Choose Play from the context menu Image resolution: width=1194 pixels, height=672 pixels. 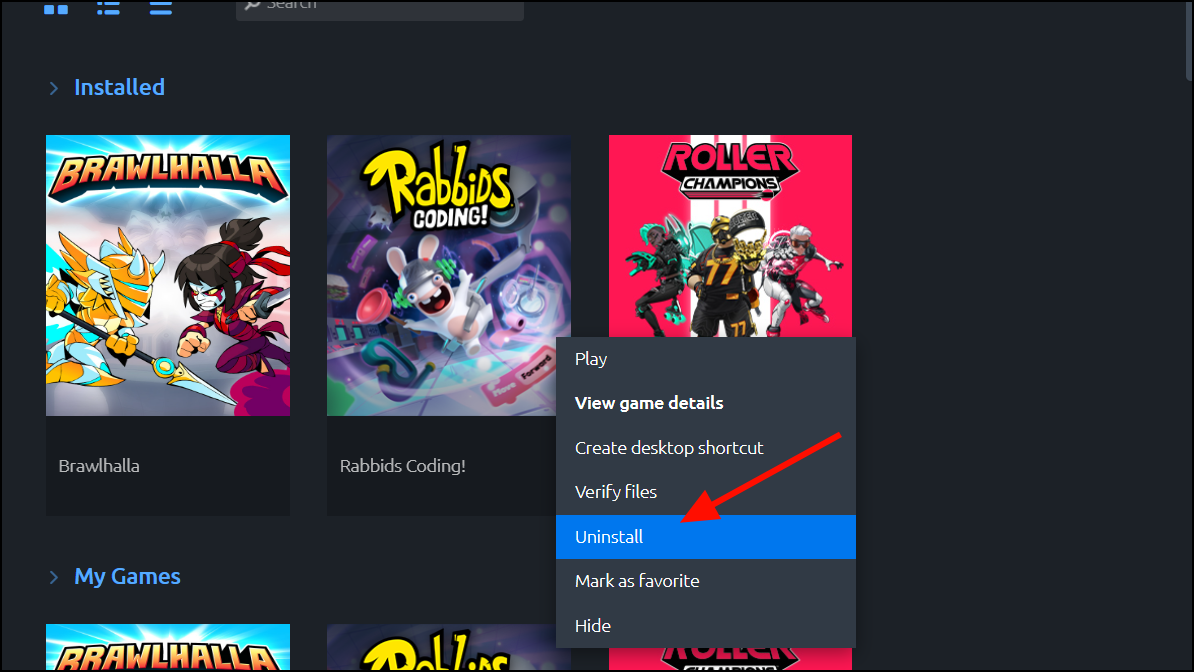coord(706,359)
